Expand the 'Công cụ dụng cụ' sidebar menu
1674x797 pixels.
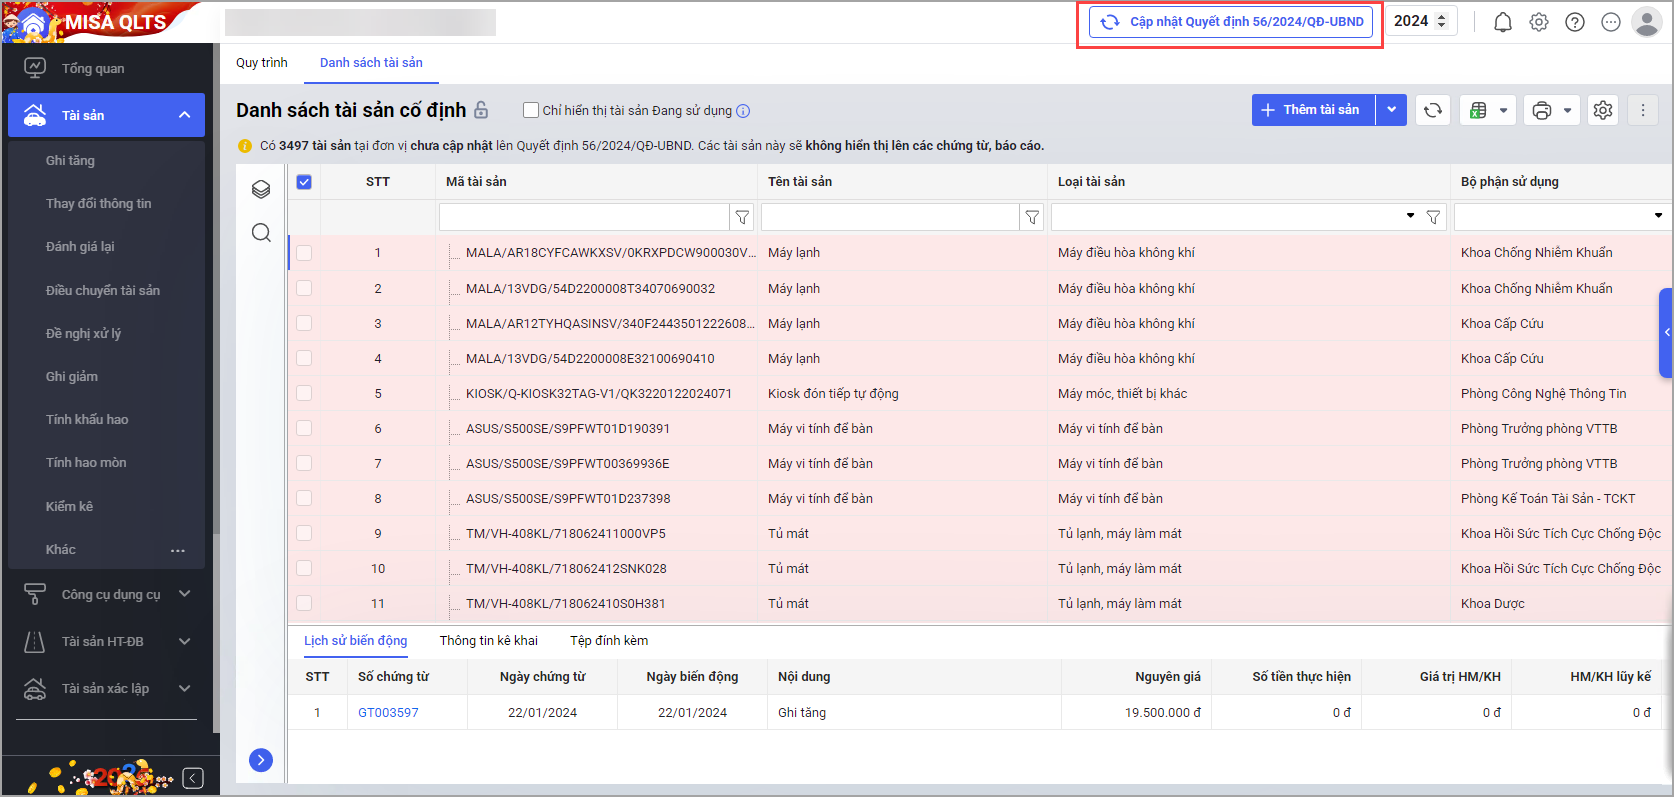coord(110,594)
